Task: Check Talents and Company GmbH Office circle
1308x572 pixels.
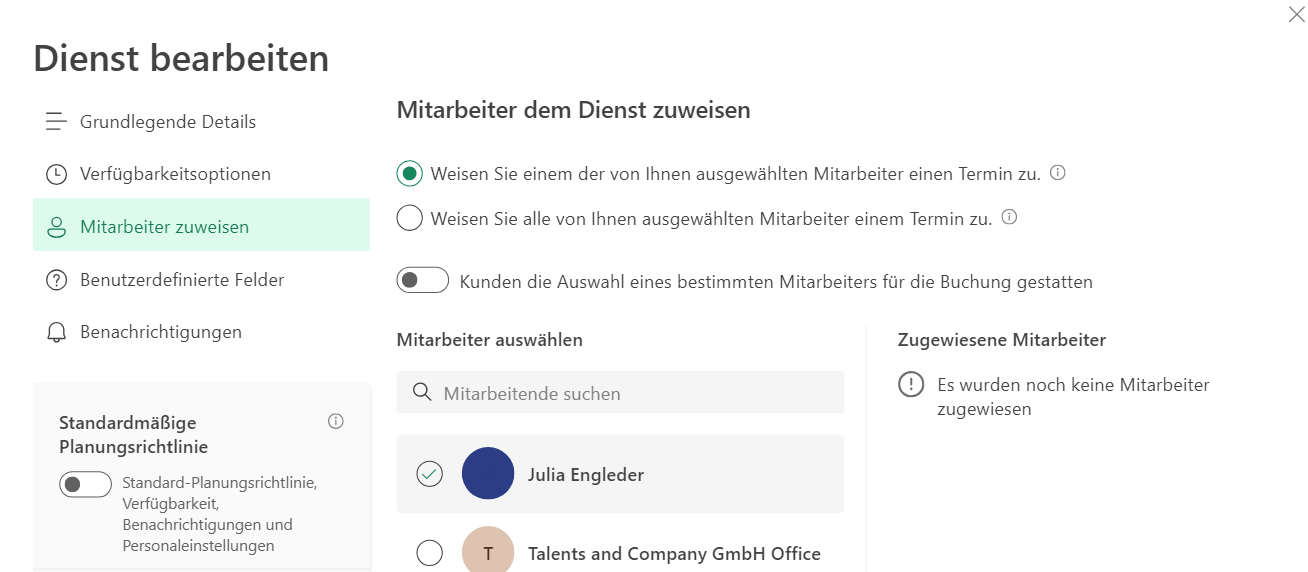Action: 429,553
